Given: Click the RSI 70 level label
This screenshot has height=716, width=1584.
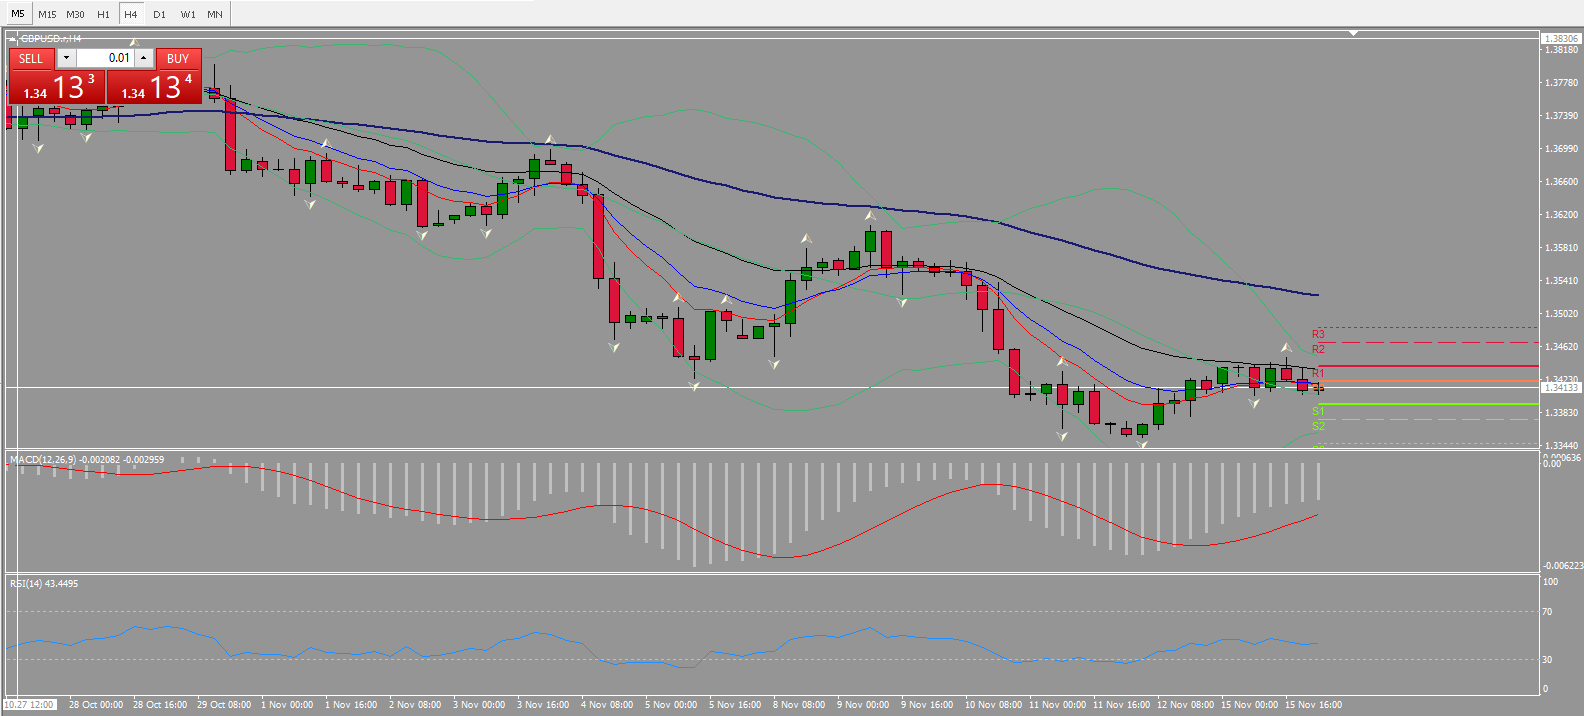Looking at the screenshot, I should 1547,612.
